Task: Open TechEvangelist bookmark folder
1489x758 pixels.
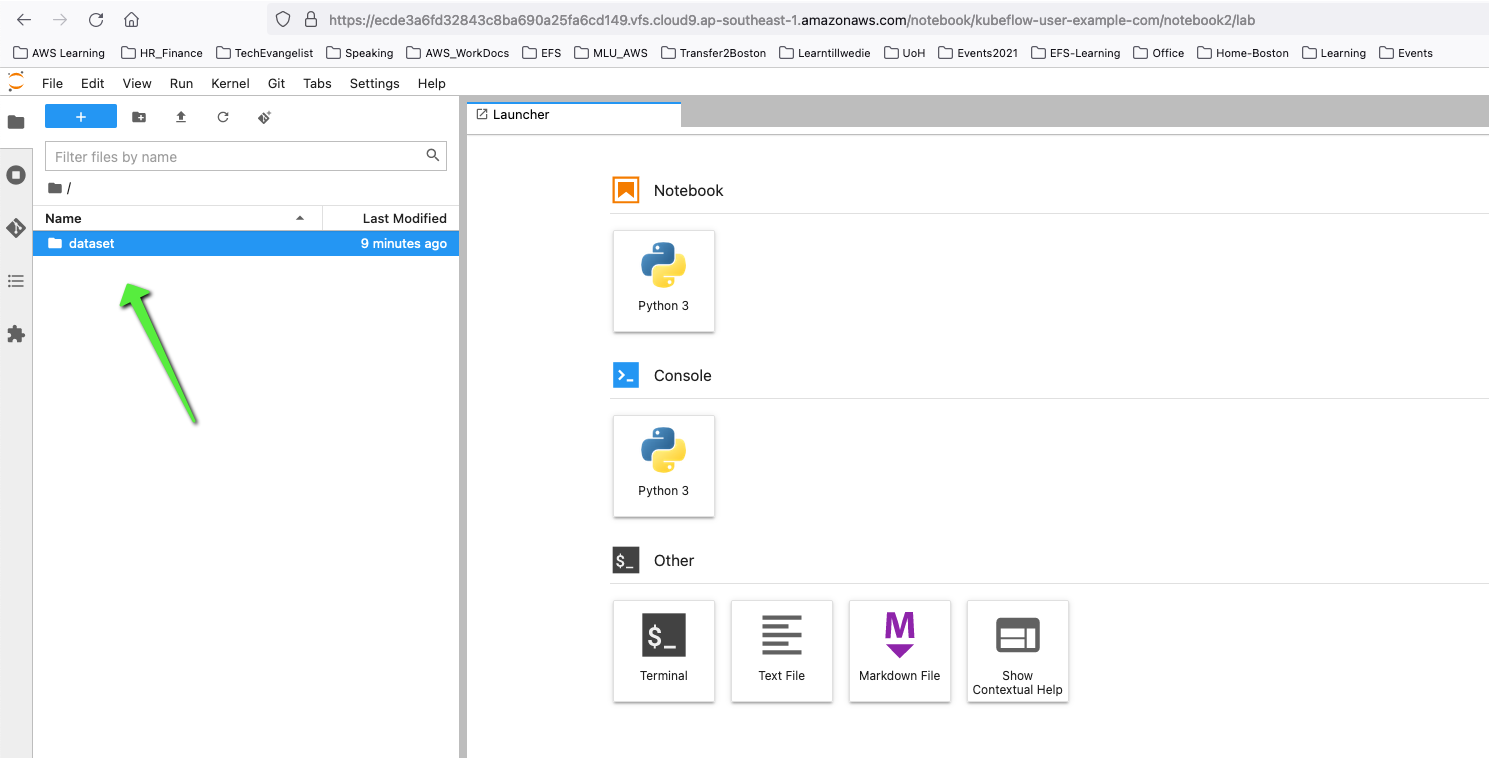Action: coord(264,53)
